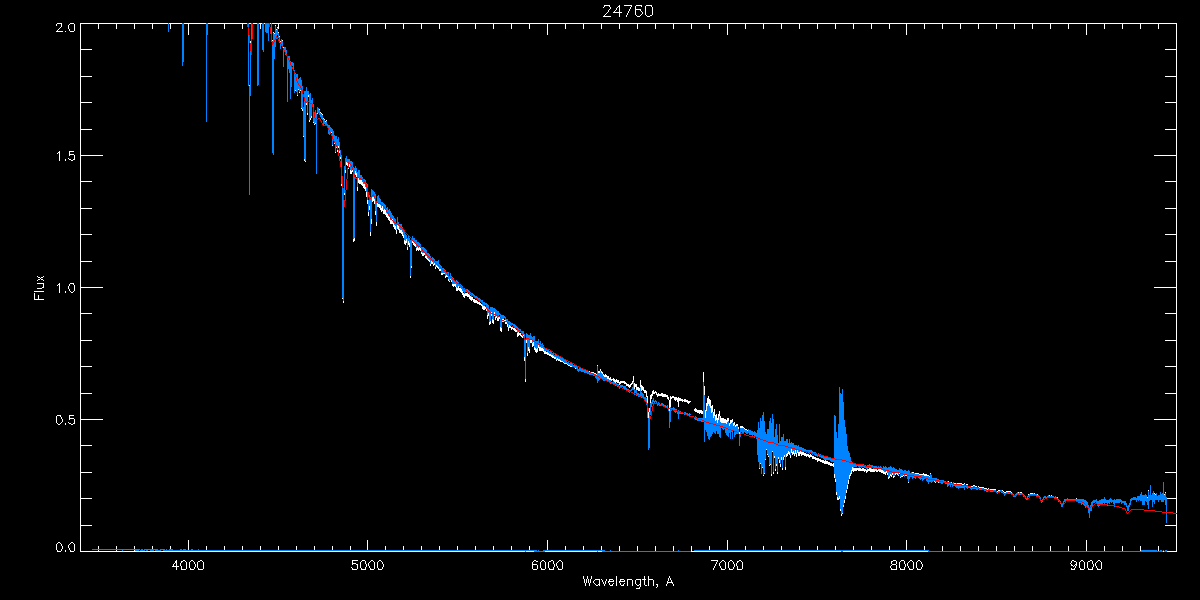
Task: Click the blue noisy band near 7200 Å
Action: (770, 443)
